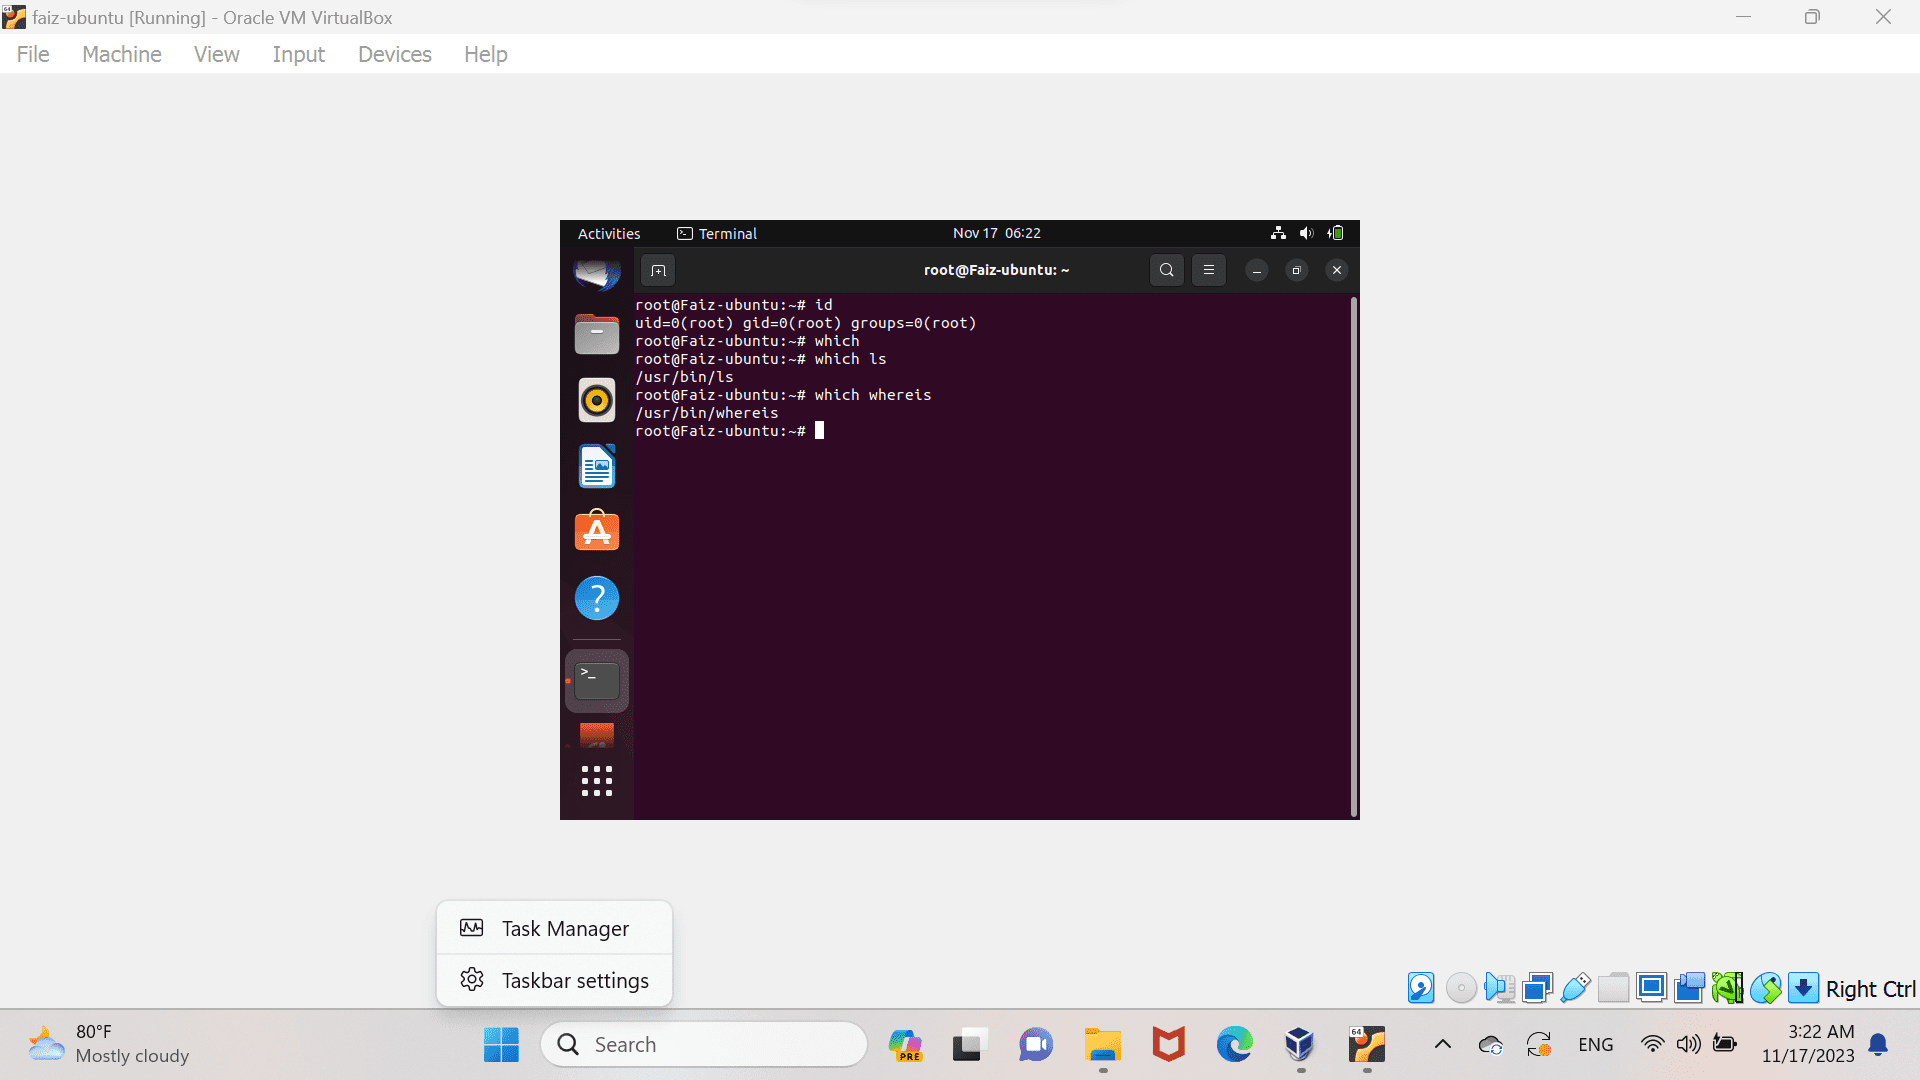Open the Machine menu

(122, 54)
